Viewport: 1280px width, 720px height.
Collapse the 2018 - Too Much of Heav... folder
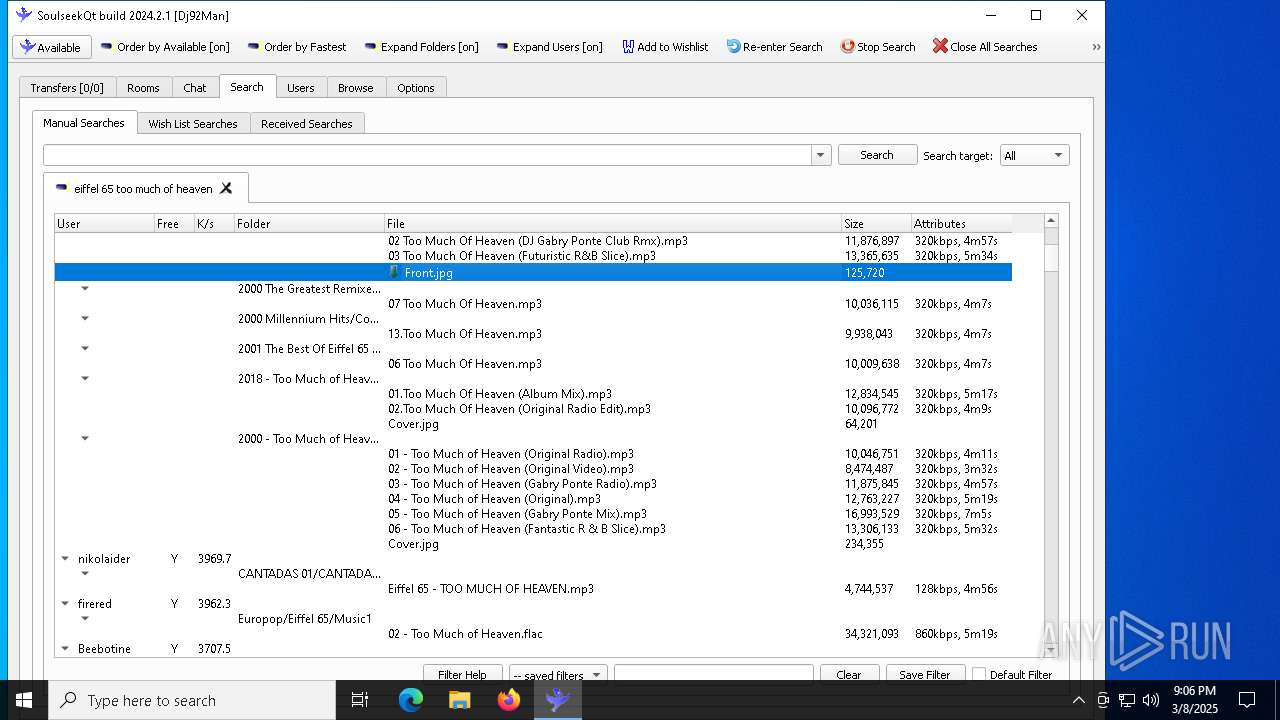pos(85,379)
